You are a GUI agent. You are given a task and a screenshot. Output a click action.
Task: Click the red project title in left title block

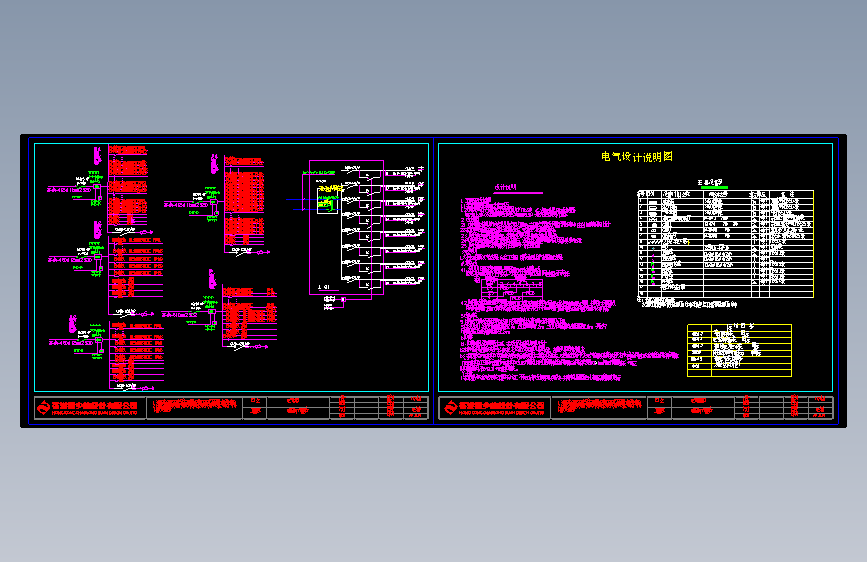(x=195, y=407)
